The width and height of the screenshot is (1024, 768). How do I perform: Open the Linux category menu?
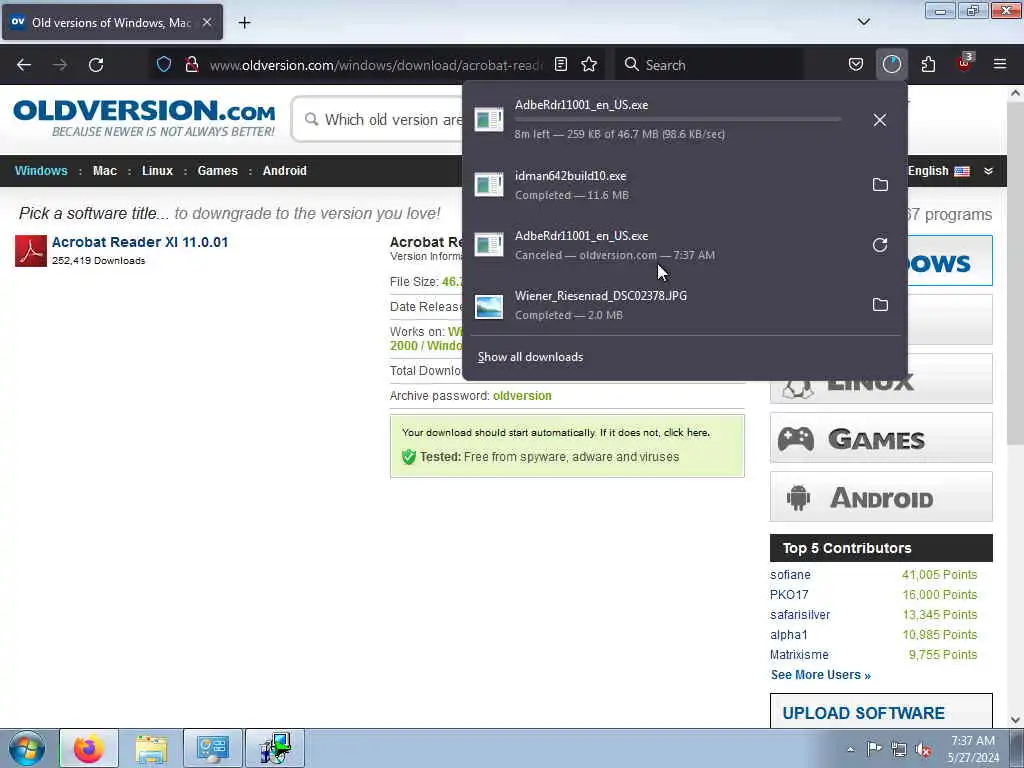point(157,170)
